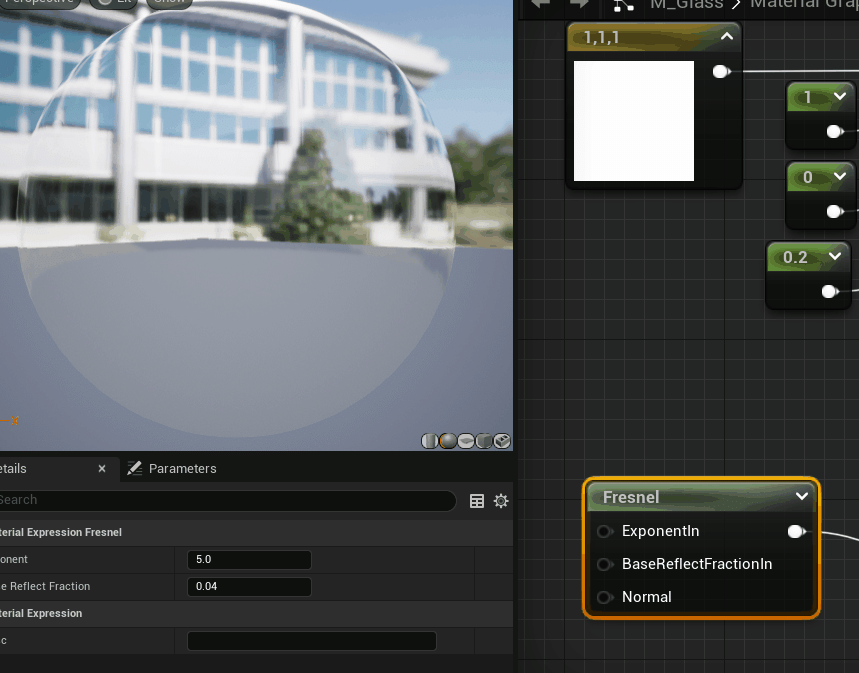Screen dimensions: 859x673
Task: Set preview mesh to plane
Action: [466, 441]
